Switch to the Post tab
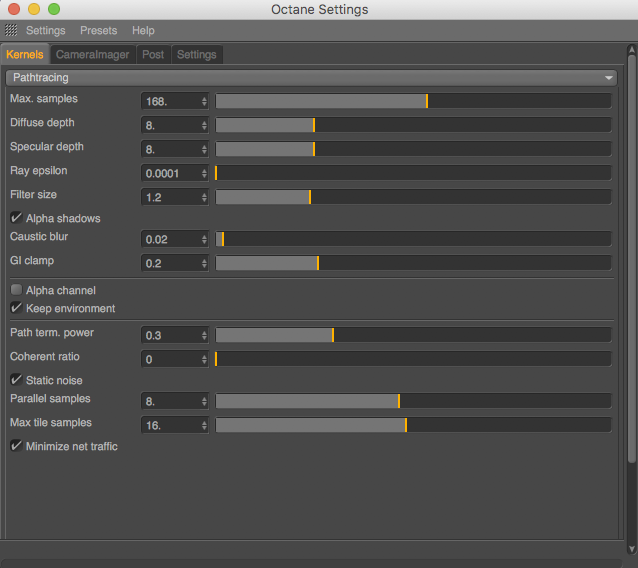 tap(153, 55)
